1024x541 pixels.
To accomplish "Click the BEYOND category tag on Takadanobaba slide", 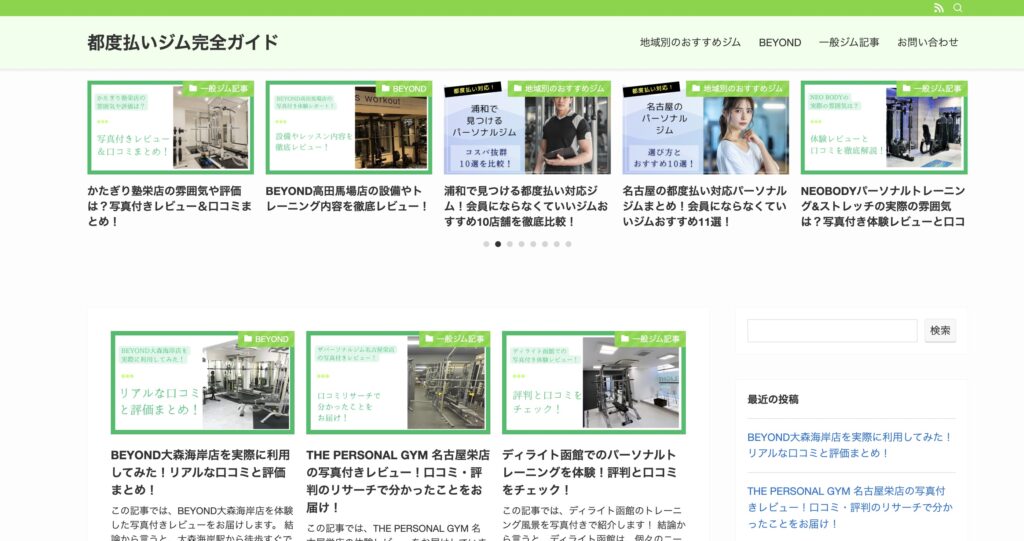I will point(403,89).
